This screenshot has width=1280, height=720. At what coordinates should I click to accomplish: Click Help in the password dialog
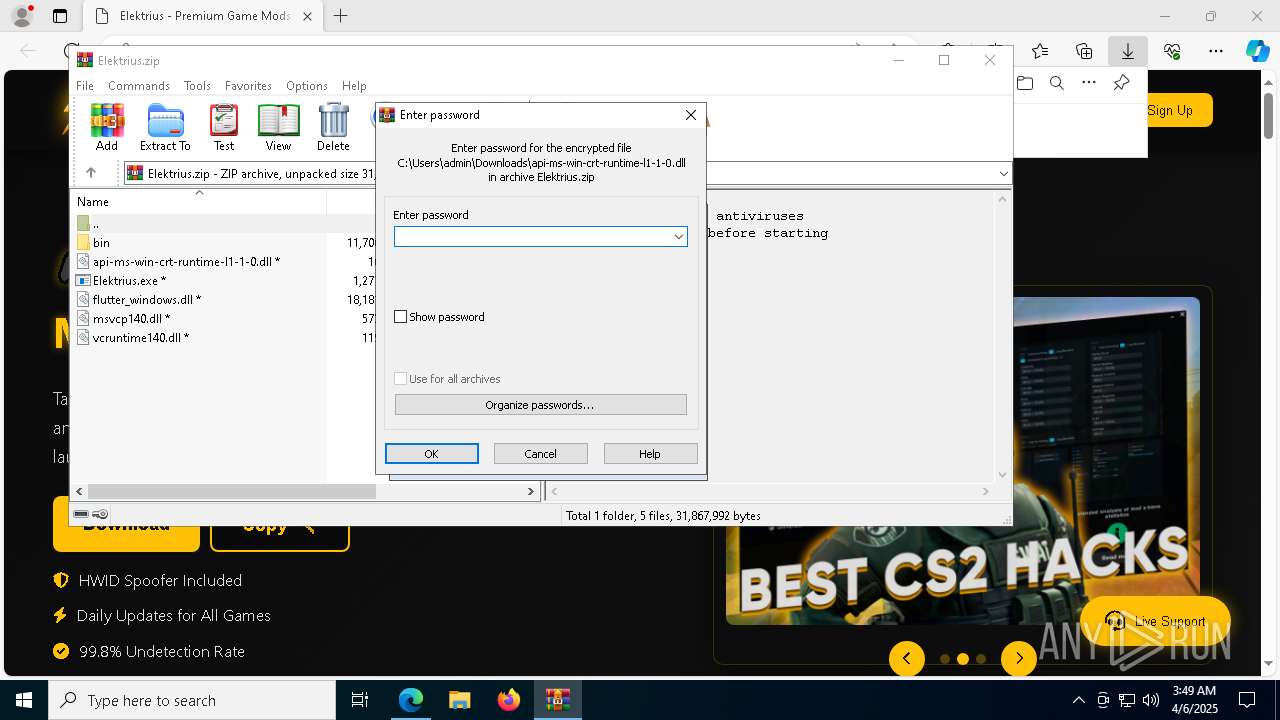click(x=650, y=454)
